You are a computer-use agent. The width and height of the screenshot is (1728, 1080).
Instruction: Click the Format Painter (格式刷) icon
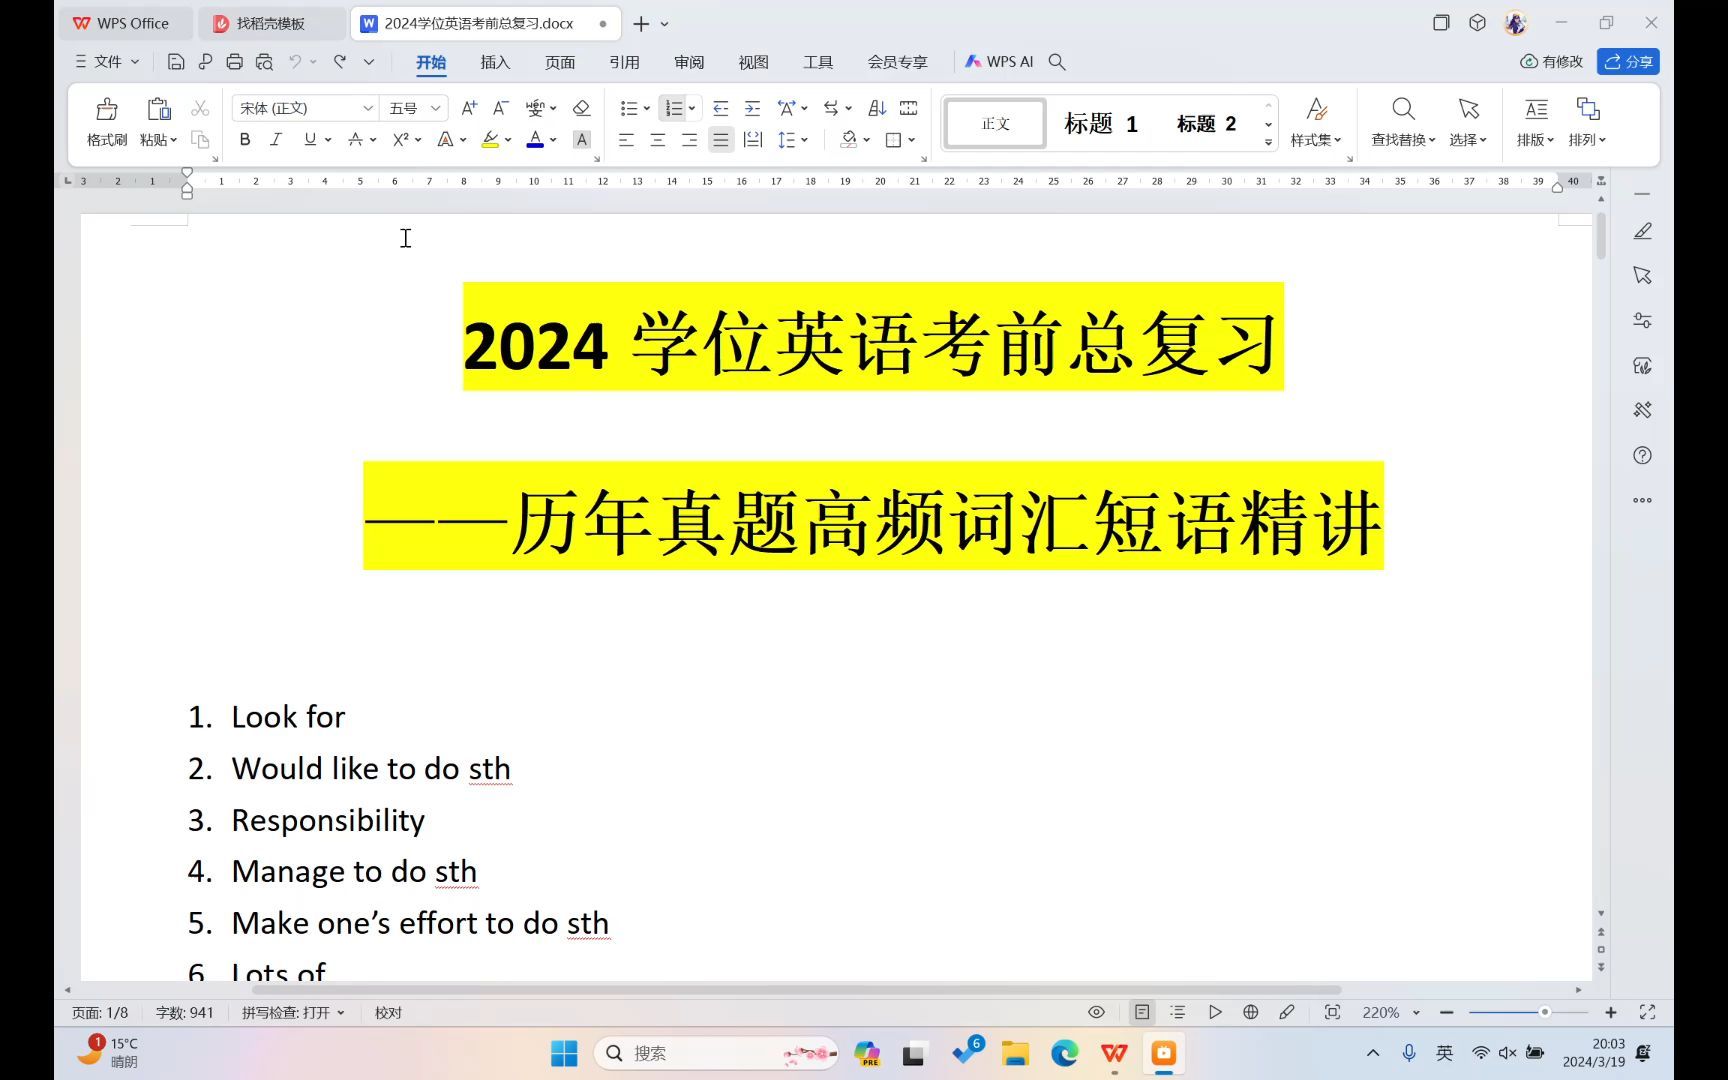click(107, 109)
